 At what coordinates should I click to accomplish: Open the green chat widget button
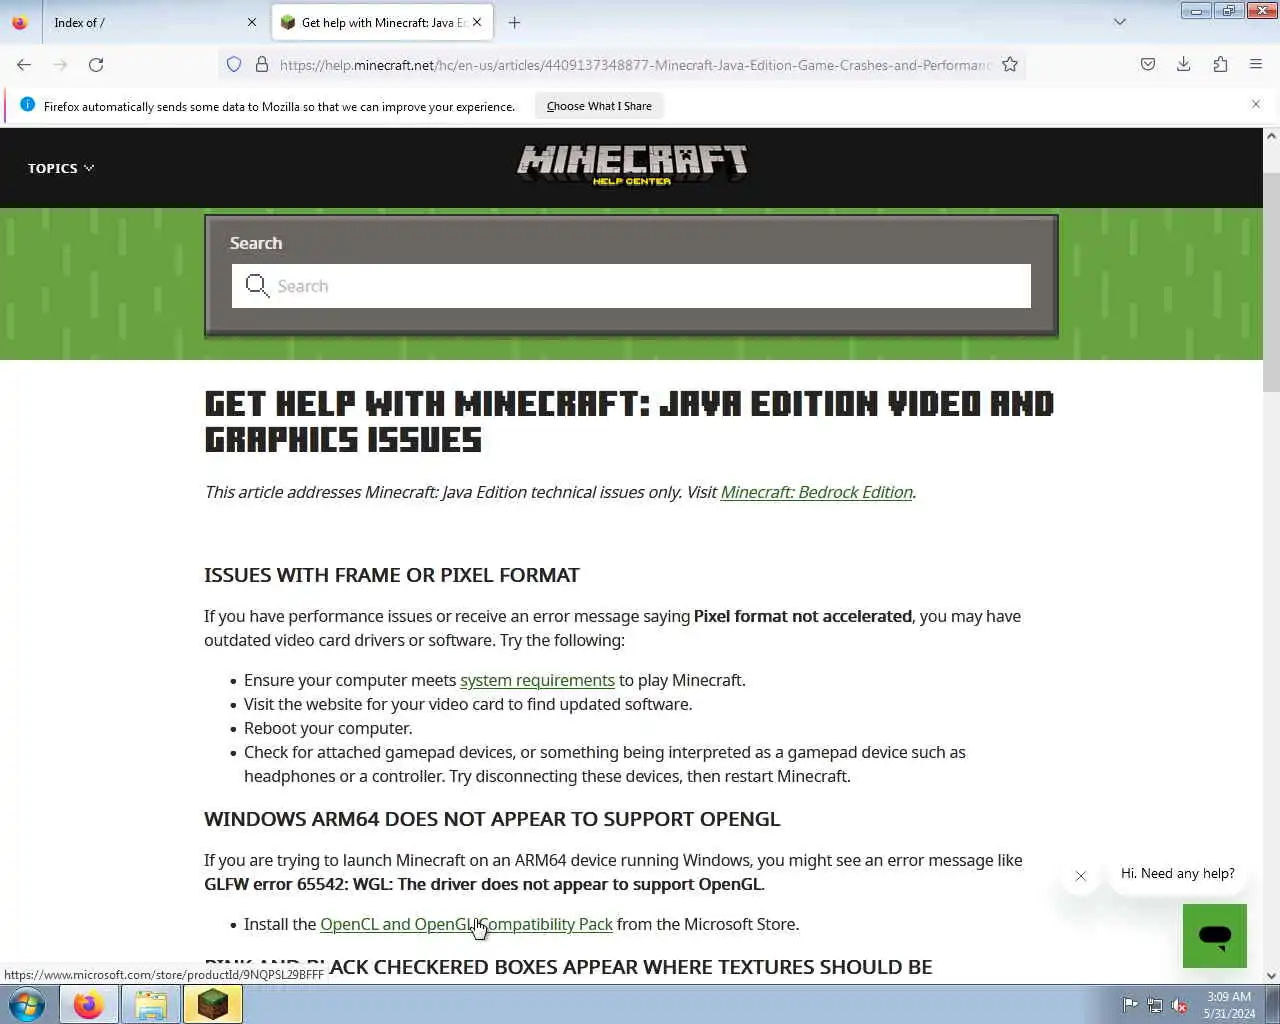click(1215, 936)
